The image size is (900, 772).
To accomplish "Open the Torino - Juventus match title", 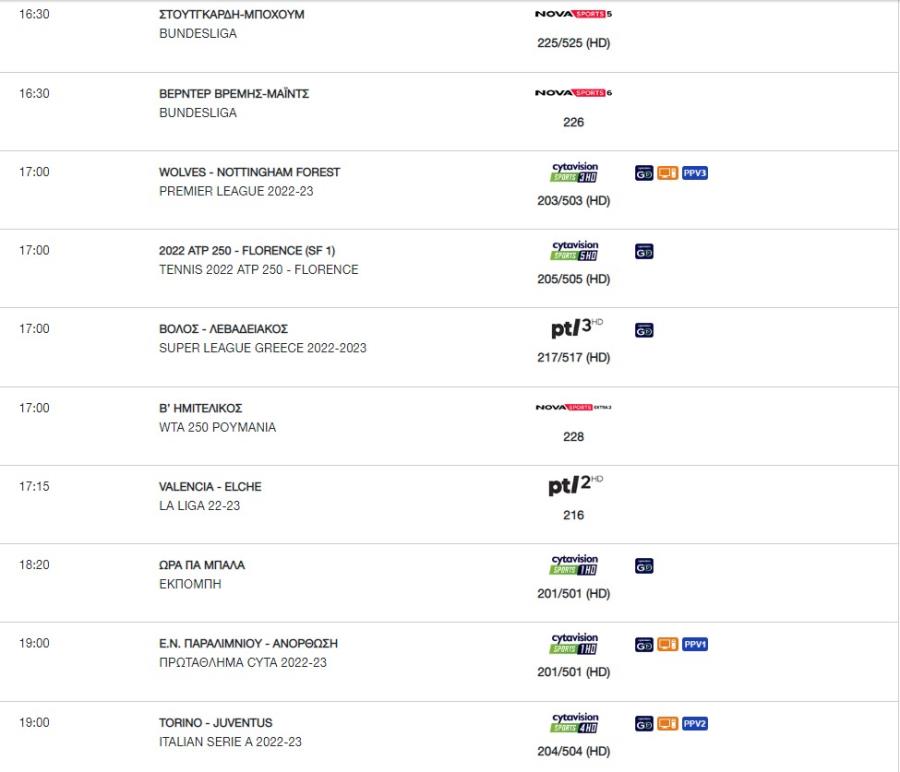I will coord(216,723).
